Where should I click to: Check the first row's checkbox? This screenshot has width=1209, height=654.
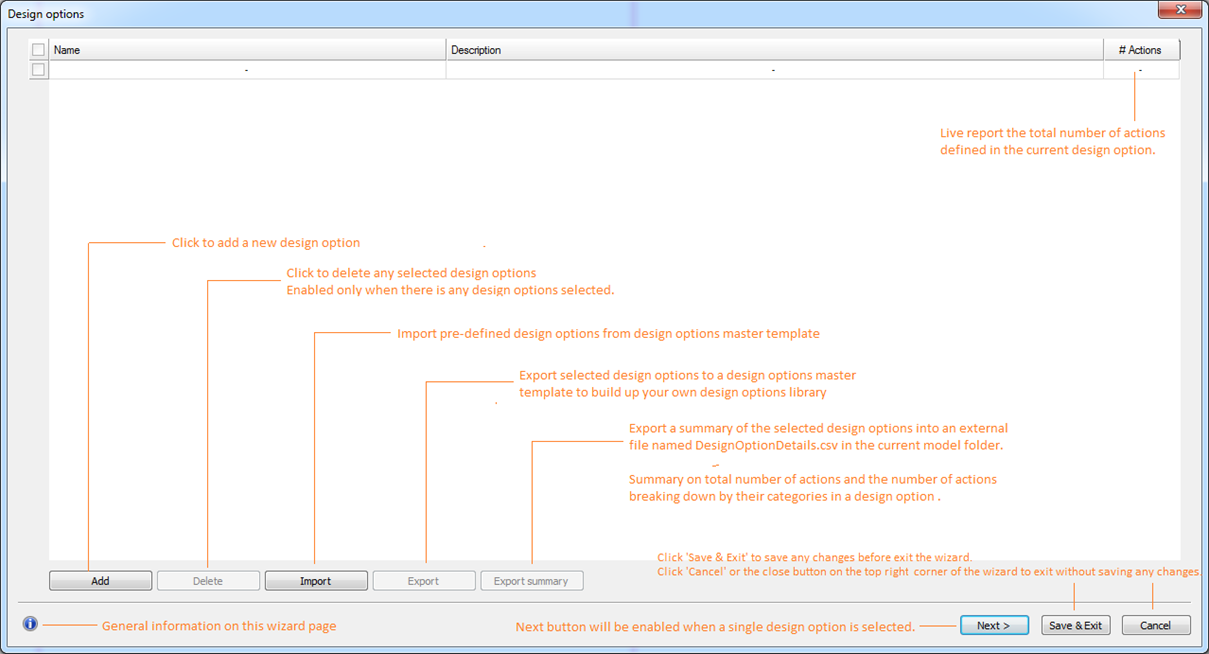coord(39,70)
